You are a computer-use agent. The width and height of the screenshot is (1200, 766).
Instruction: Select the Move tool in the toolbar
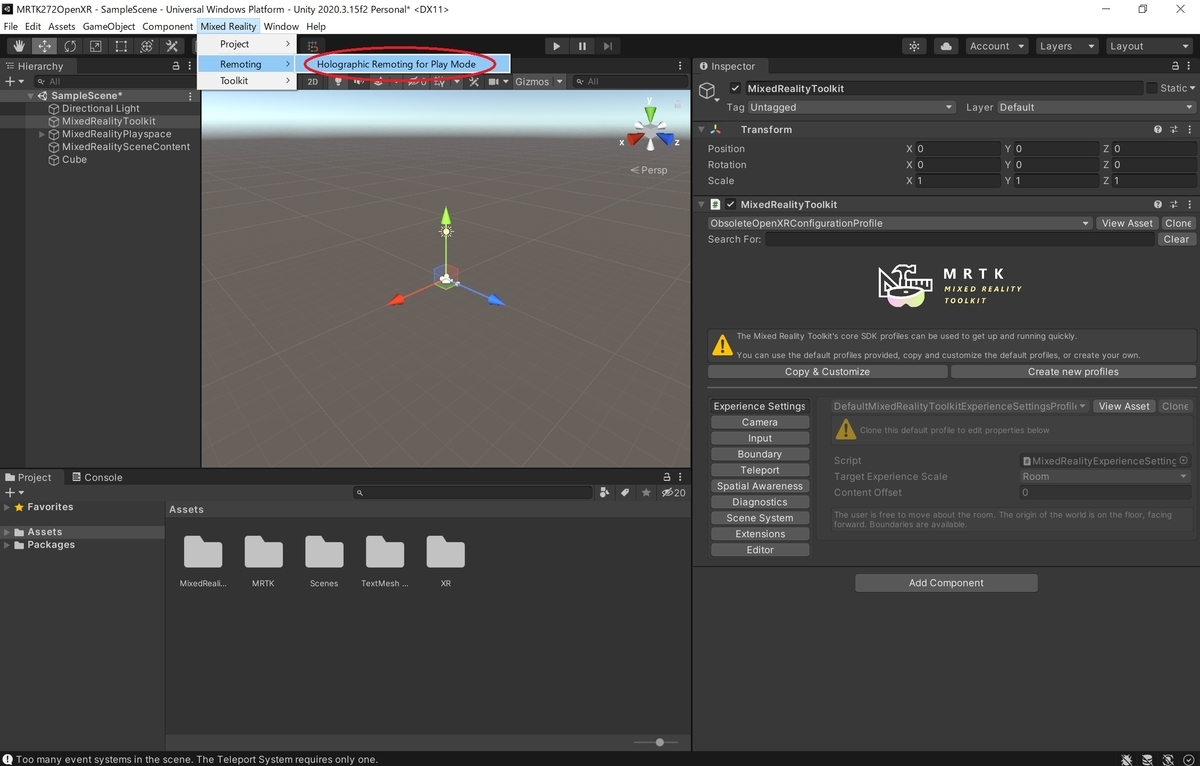tap(45, 46)
